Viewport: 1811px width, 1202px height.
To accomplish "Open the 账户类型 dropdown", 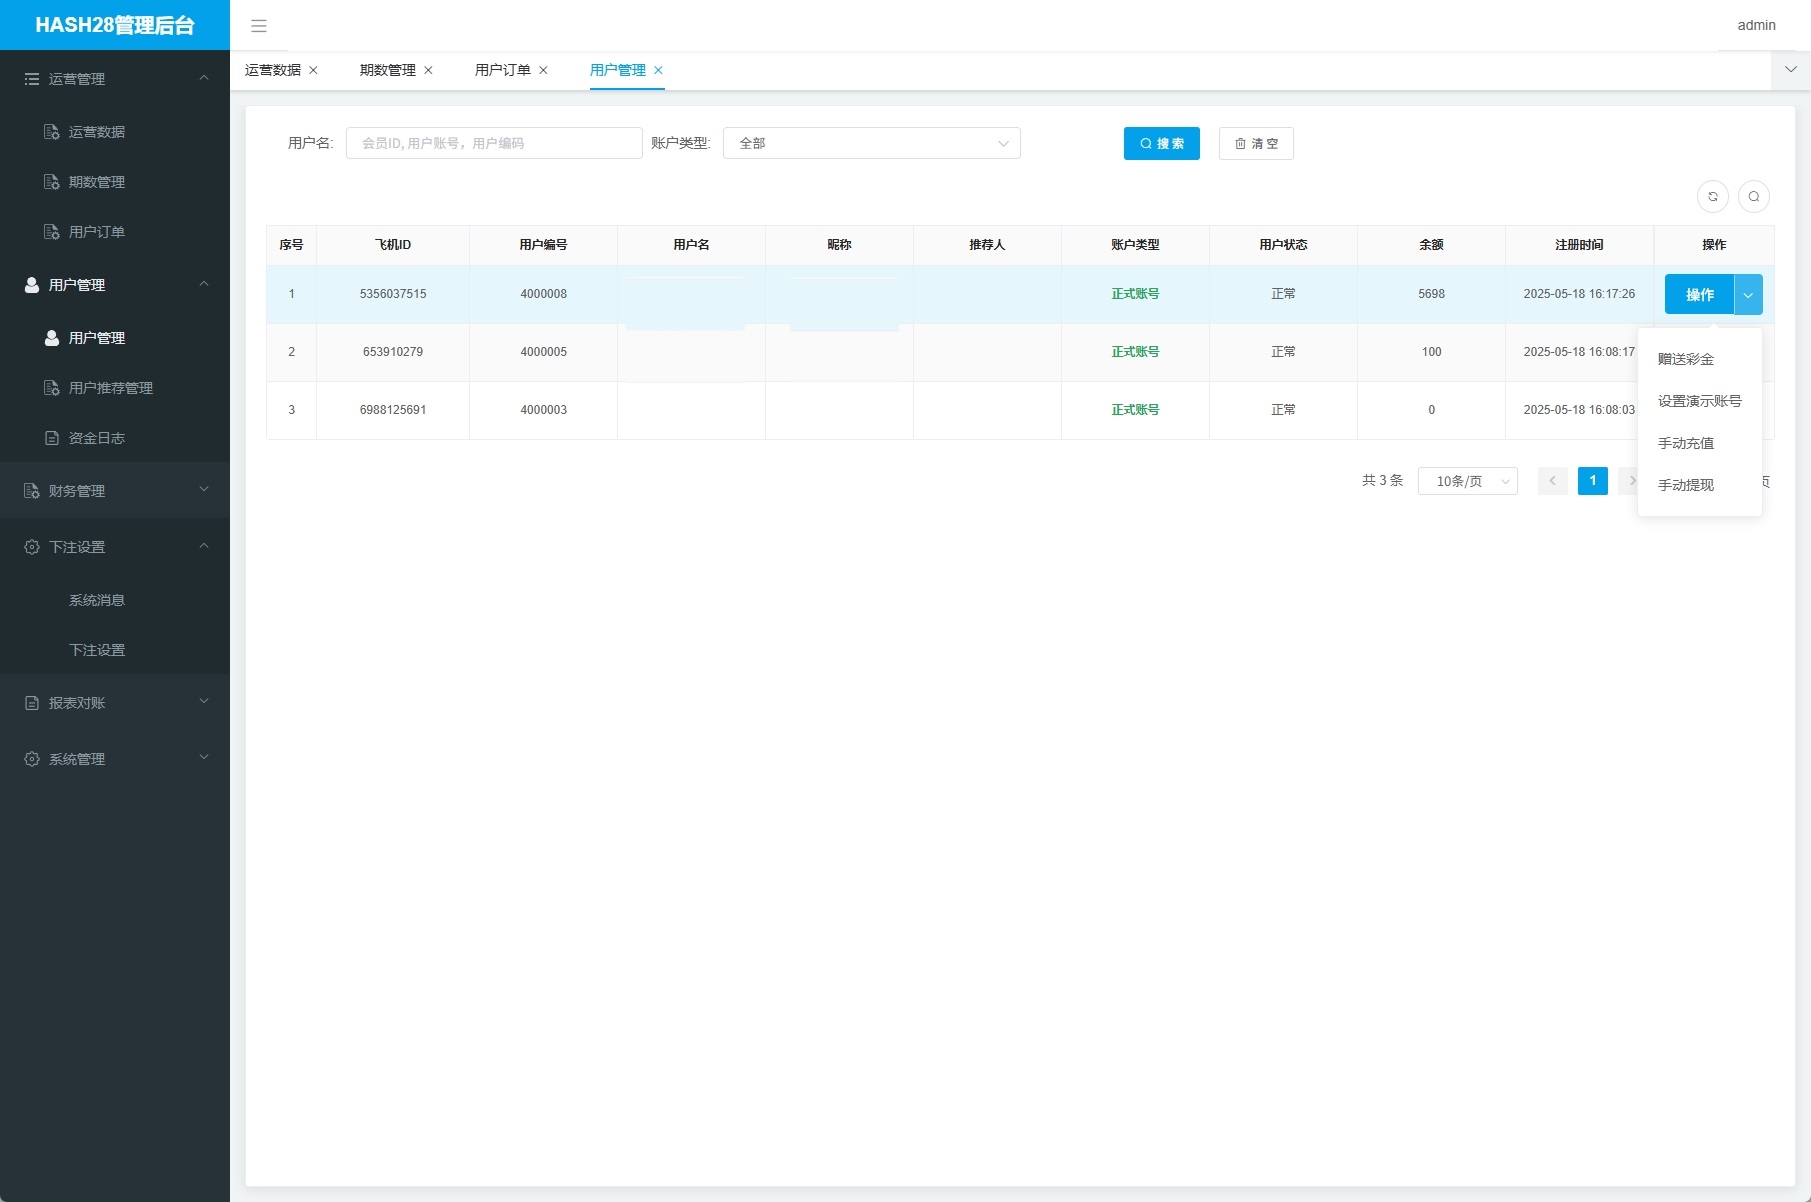I will pos(871,143).
